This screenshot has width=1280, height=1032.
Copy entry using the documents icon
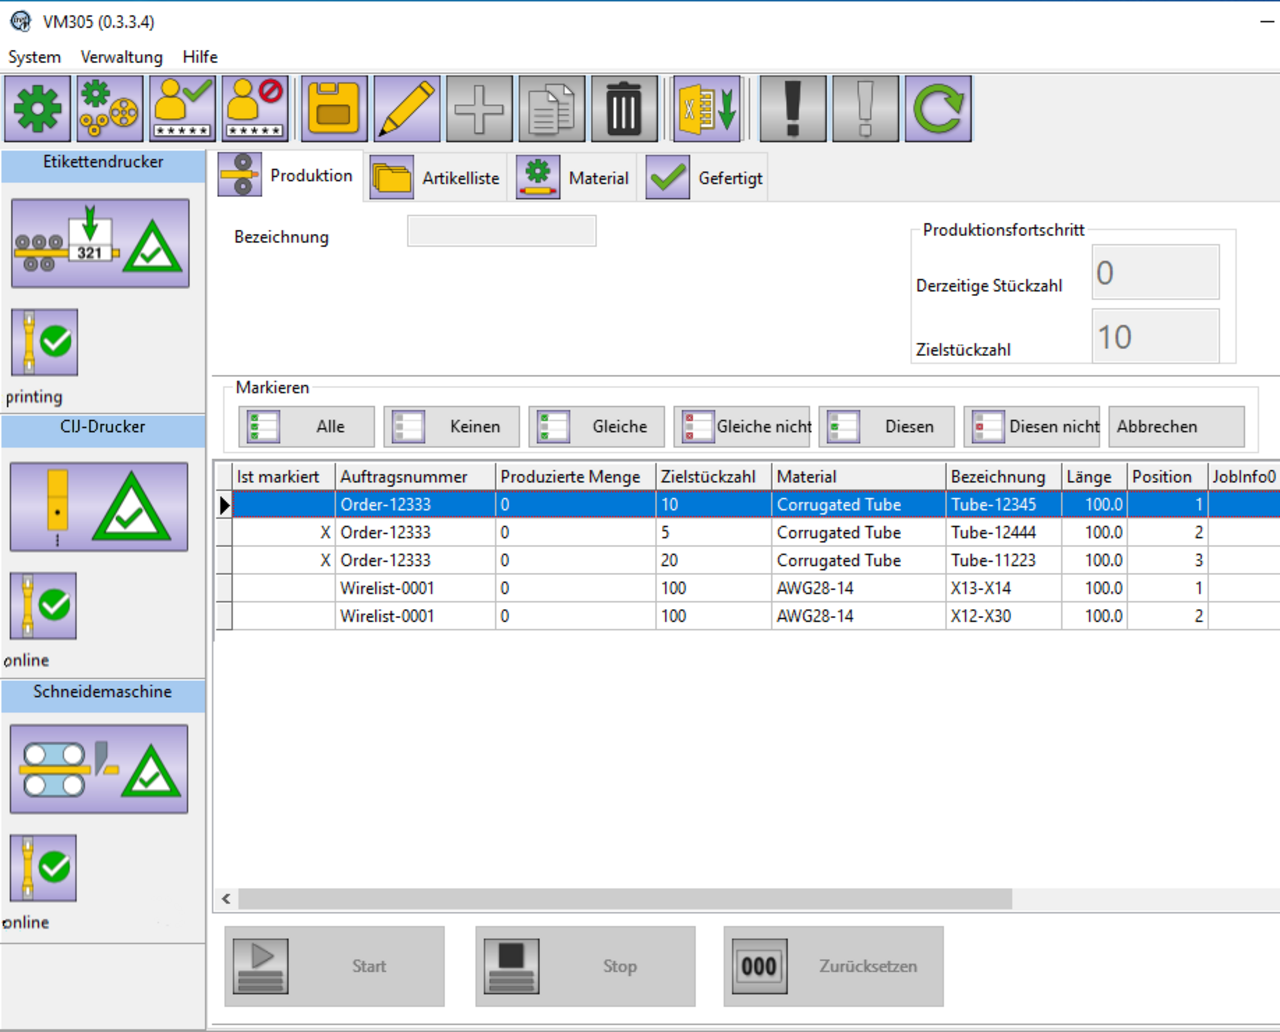(552, 108)
